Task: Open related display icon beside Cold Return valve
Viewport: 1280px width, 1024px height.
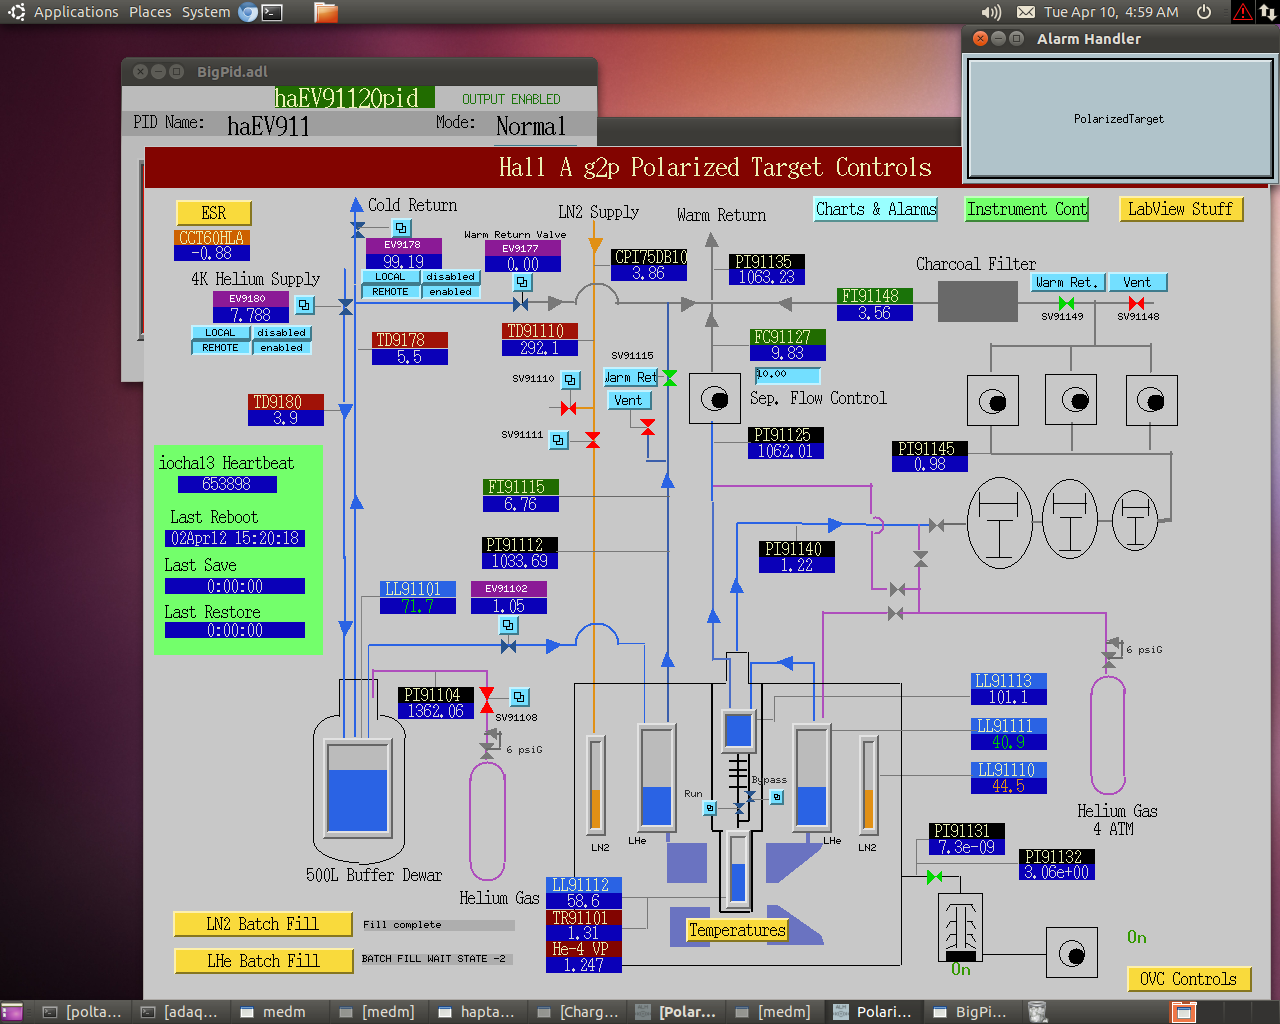Action: pyautogui.click(x=401, y=228)
